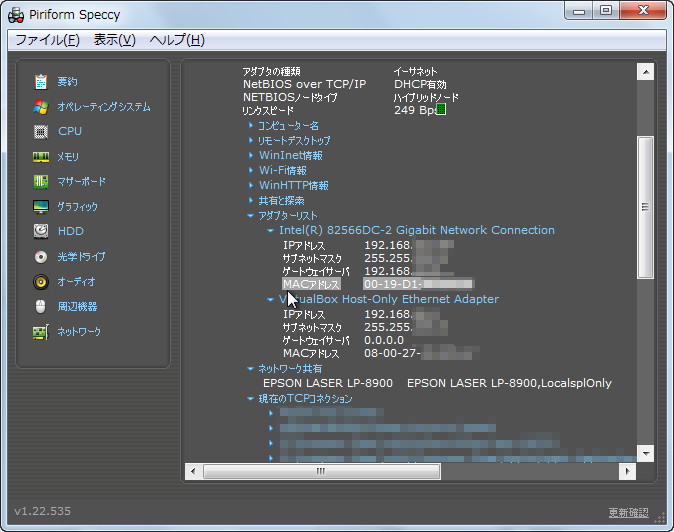674x532 pixels.
Task: Collapse the 現在のTCPコネクション section
Action: pos(251,399)
